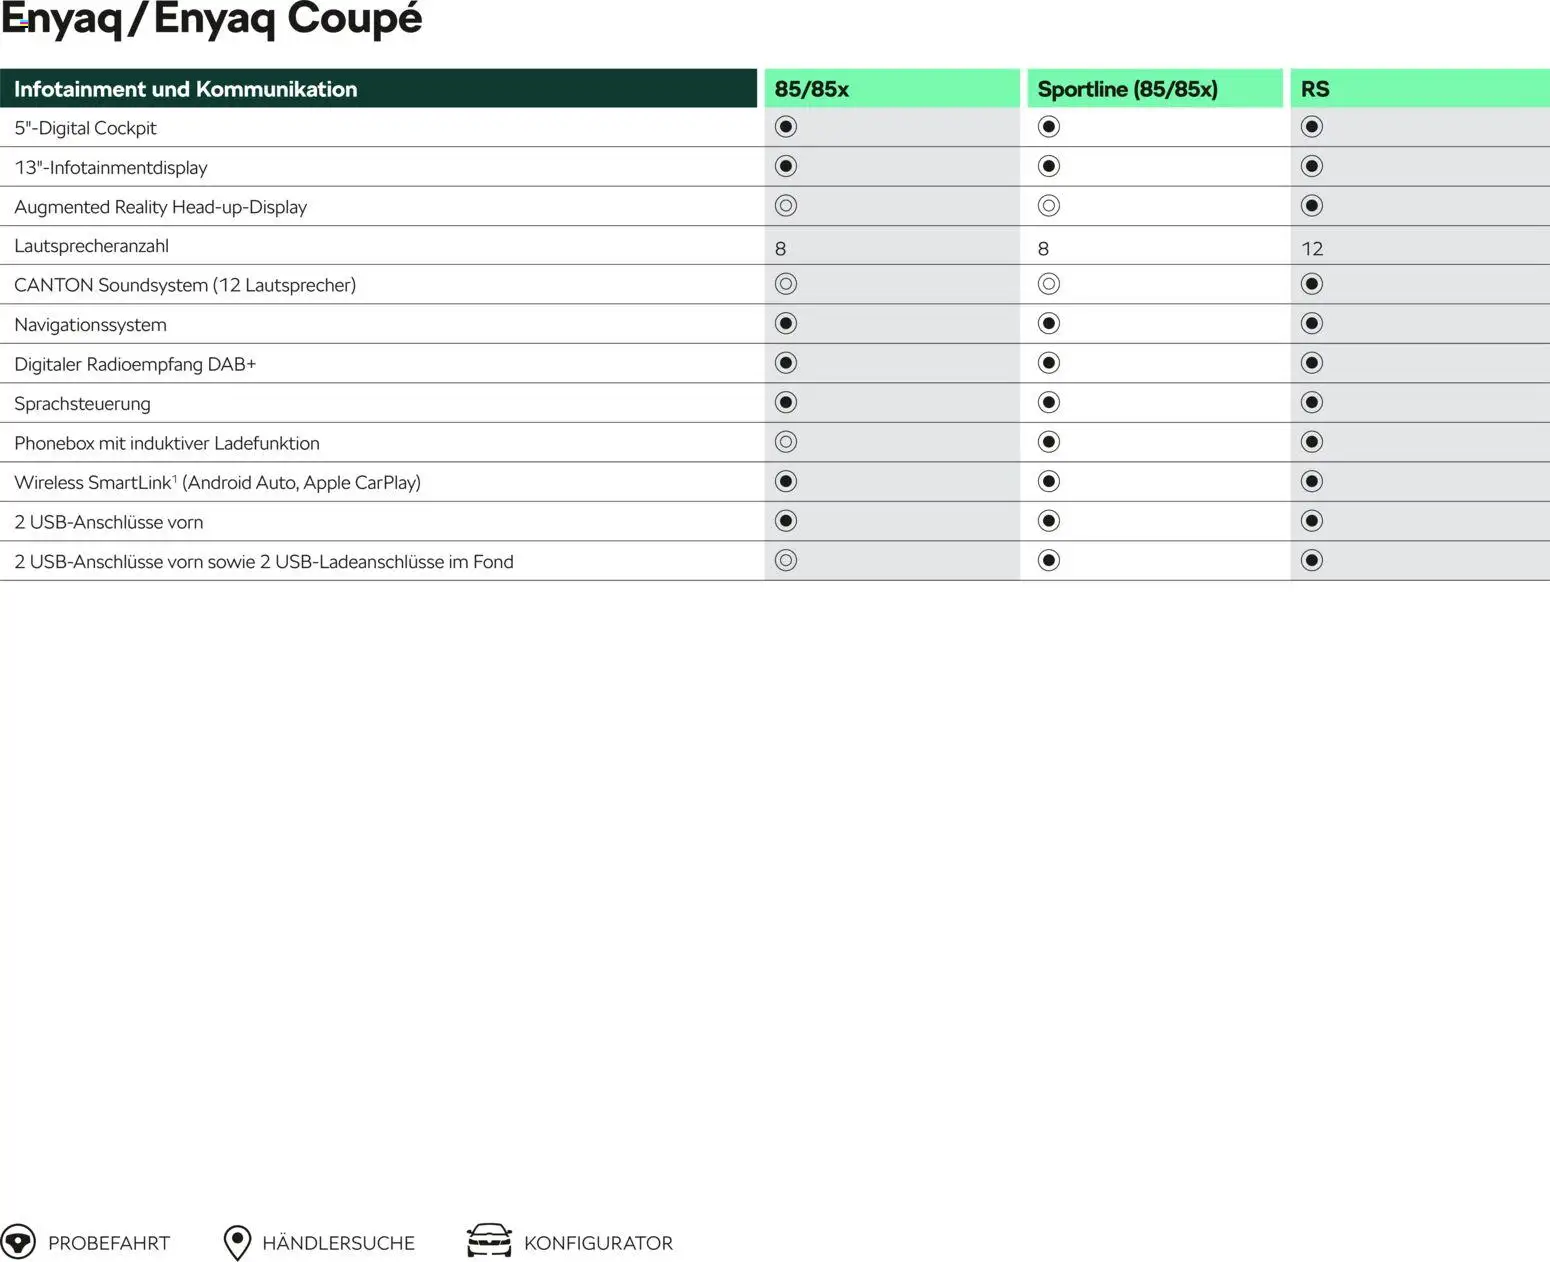
Task: Click the Infotainment und Kommunikation header
Action: [x=186, y=89]
